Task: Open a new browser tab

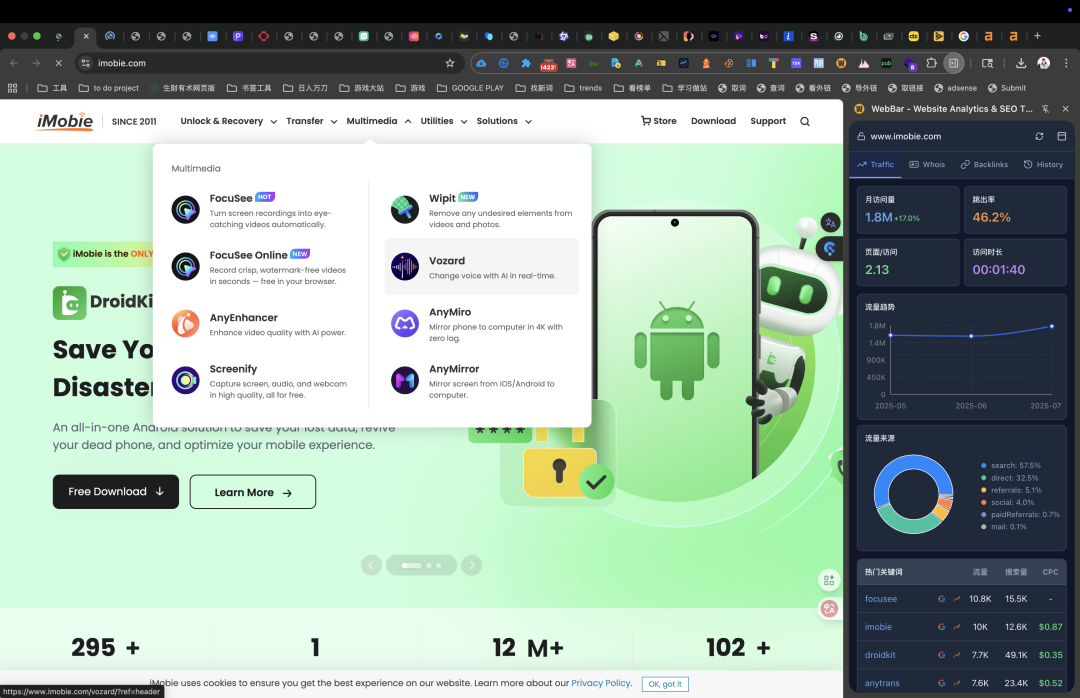Action: tap(1037, 36)
